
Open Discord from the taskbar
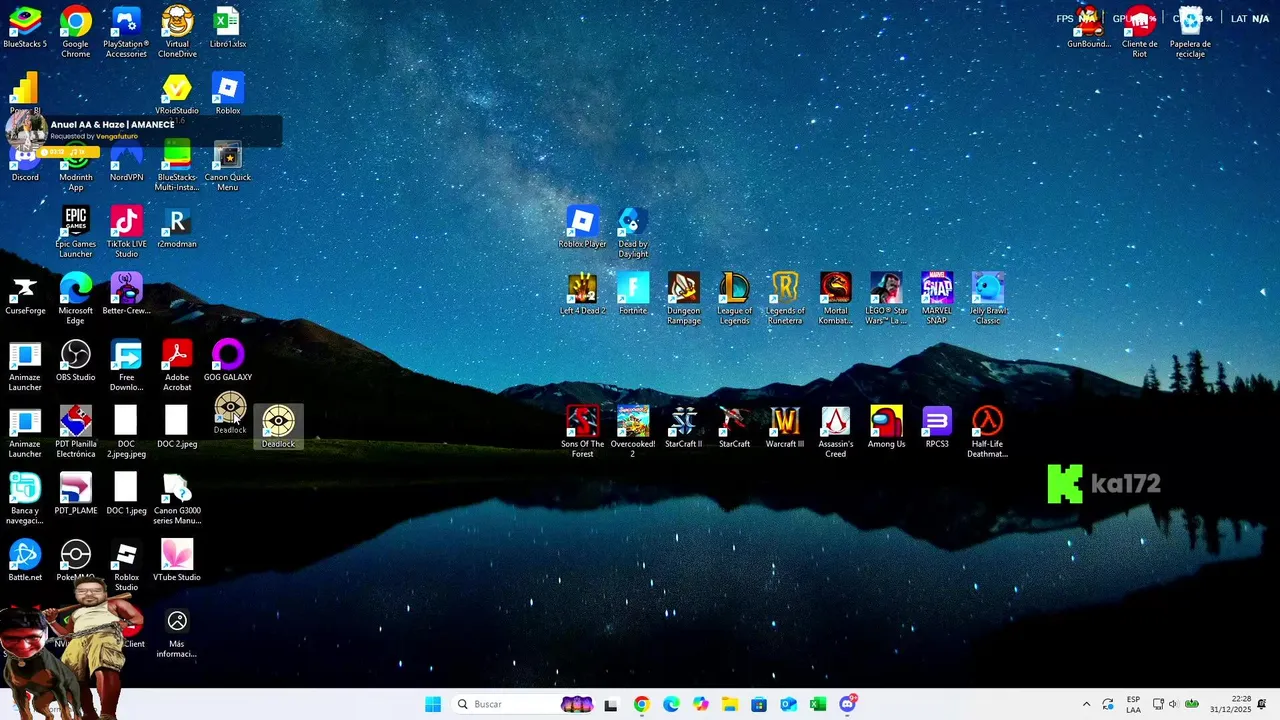pyautogui.click(x=848, y=704)
